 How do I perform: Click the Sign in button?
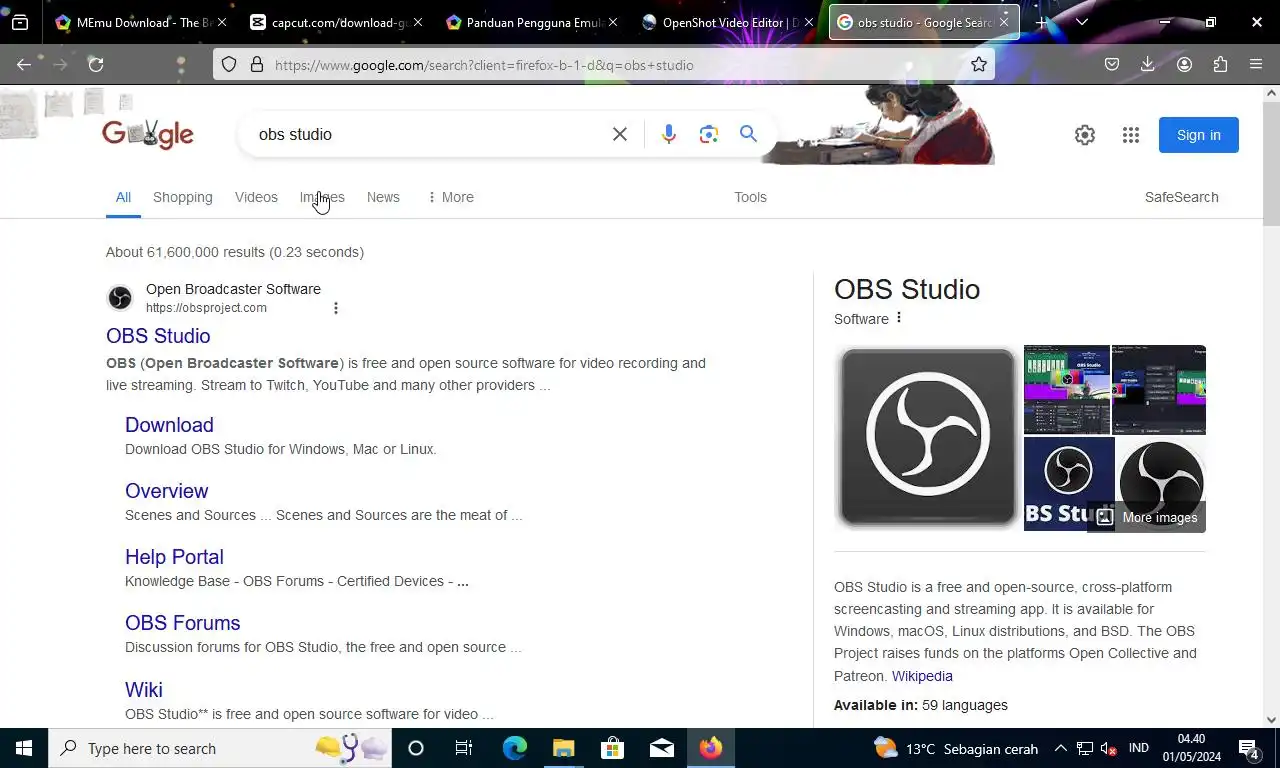pyautogui.click(x=1199, y=135)
